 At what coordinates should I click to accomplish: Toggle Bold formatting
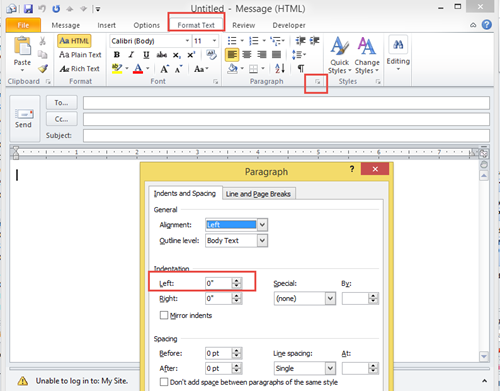[x=117, y=55]
